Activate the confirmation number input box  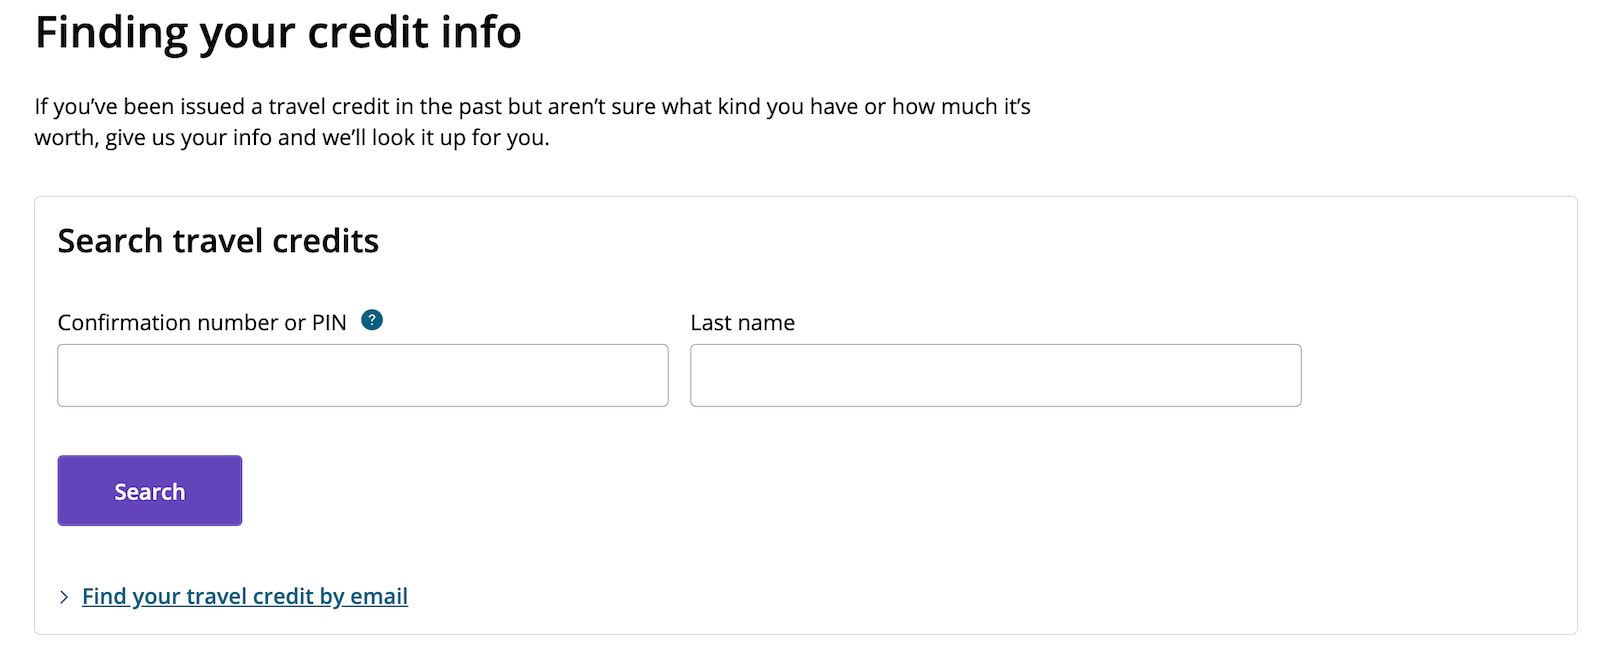click(362, 375)
